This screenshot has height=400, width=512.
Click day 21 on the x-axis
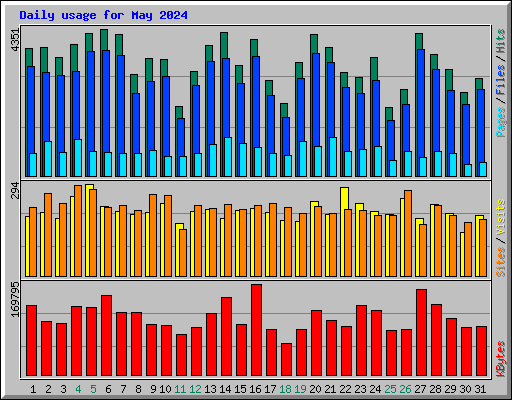(330, 389)
